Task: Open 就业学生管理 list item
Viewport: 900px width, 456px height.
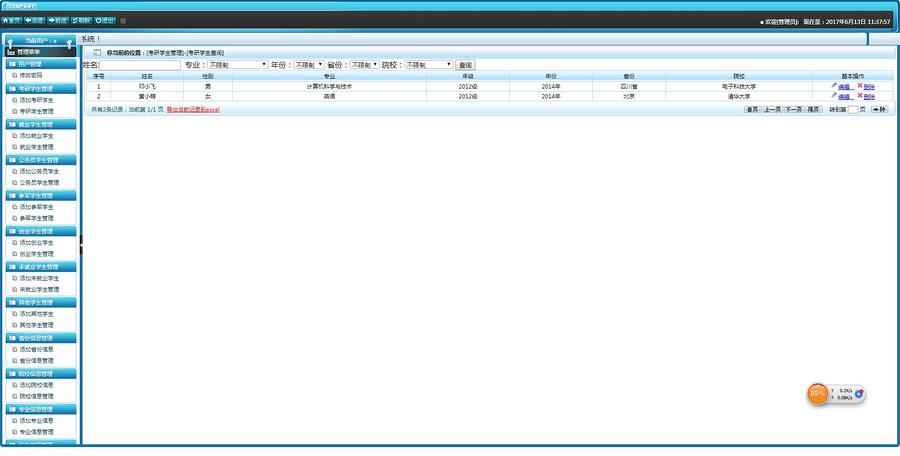Action: click(x=36, y=147)
